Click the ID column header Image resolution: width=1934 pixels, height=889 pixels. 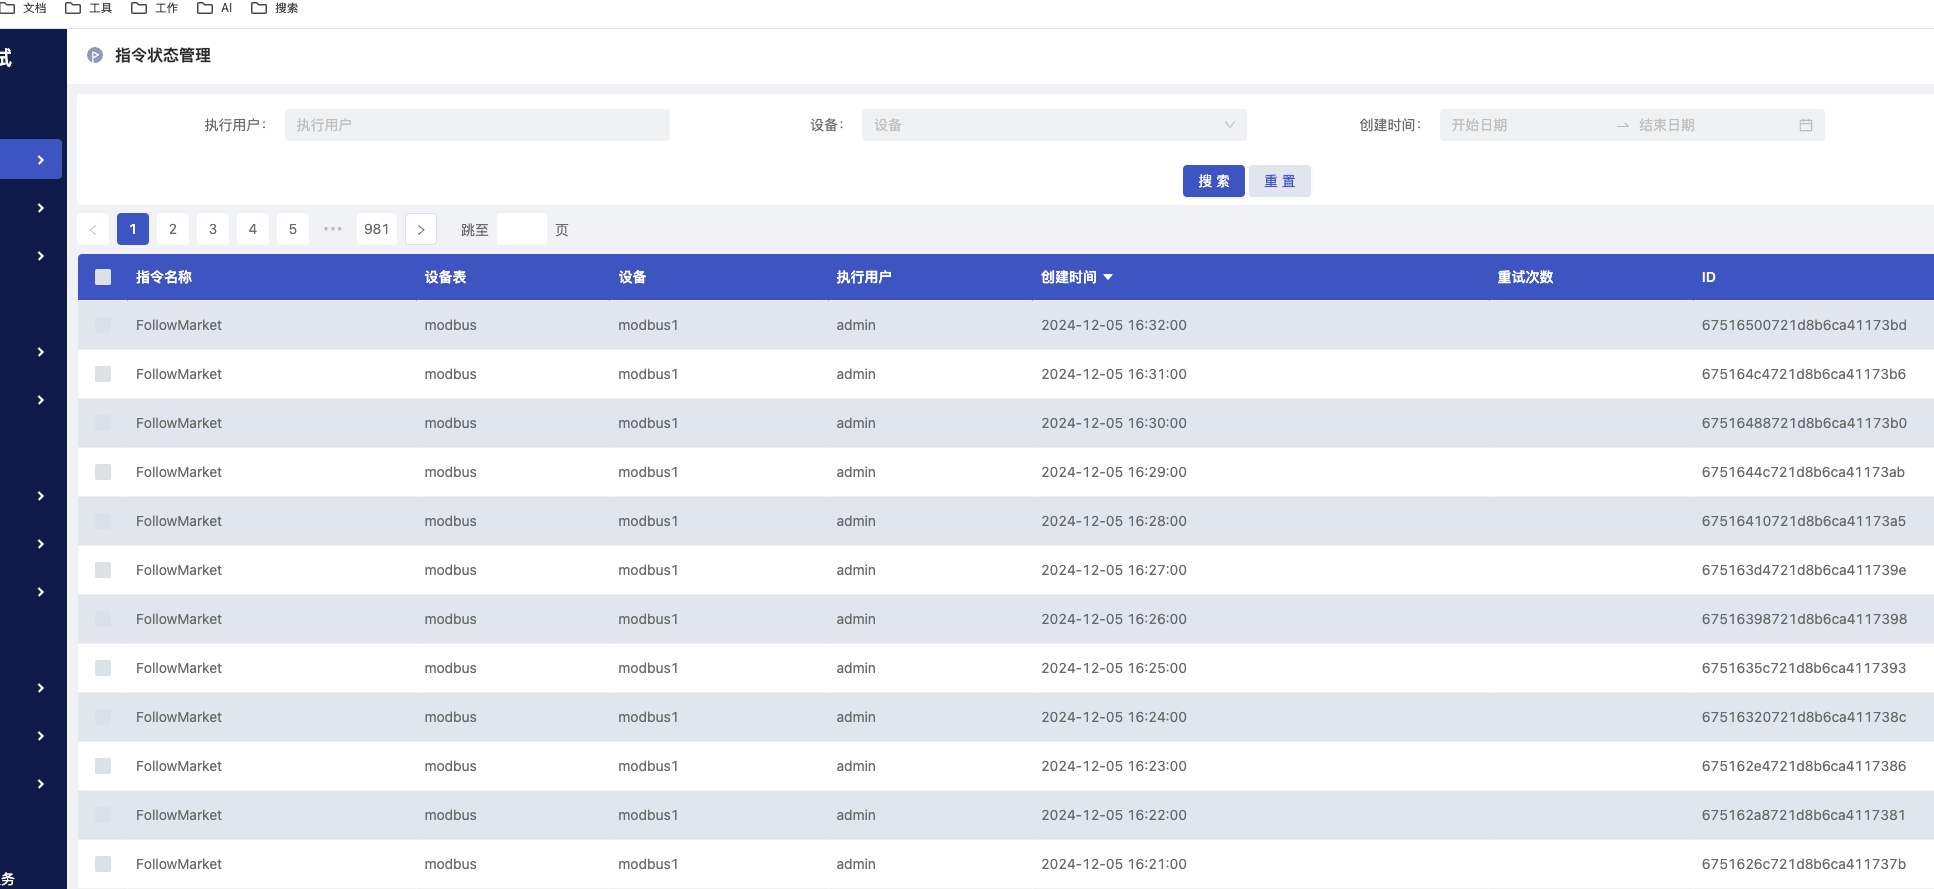pyautogui.click(x=1709, y=277)
